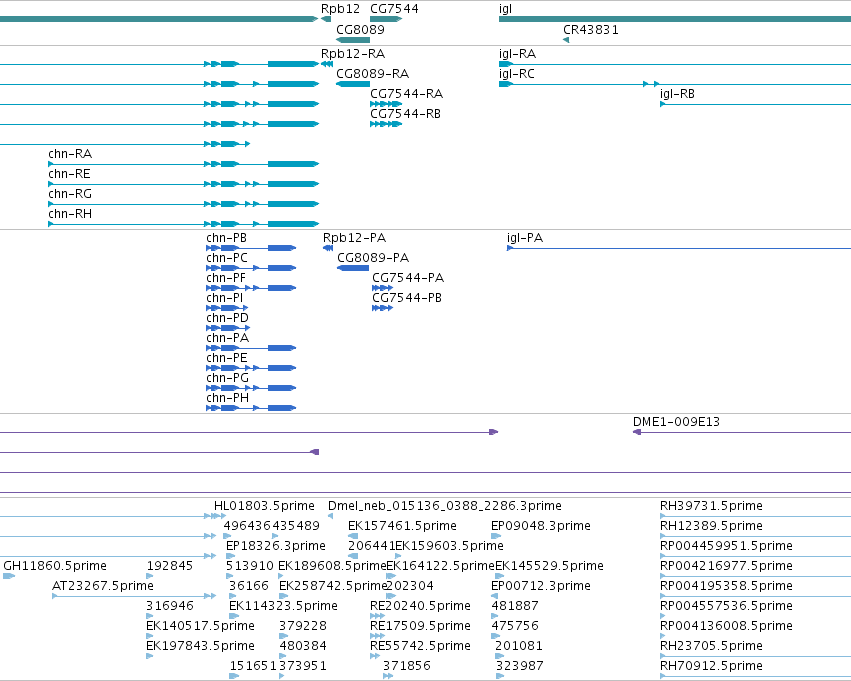The width and height of the screenshot is (851, 681).
Task: Select EK140517.5prime EST feature
Action: [149, 636]
